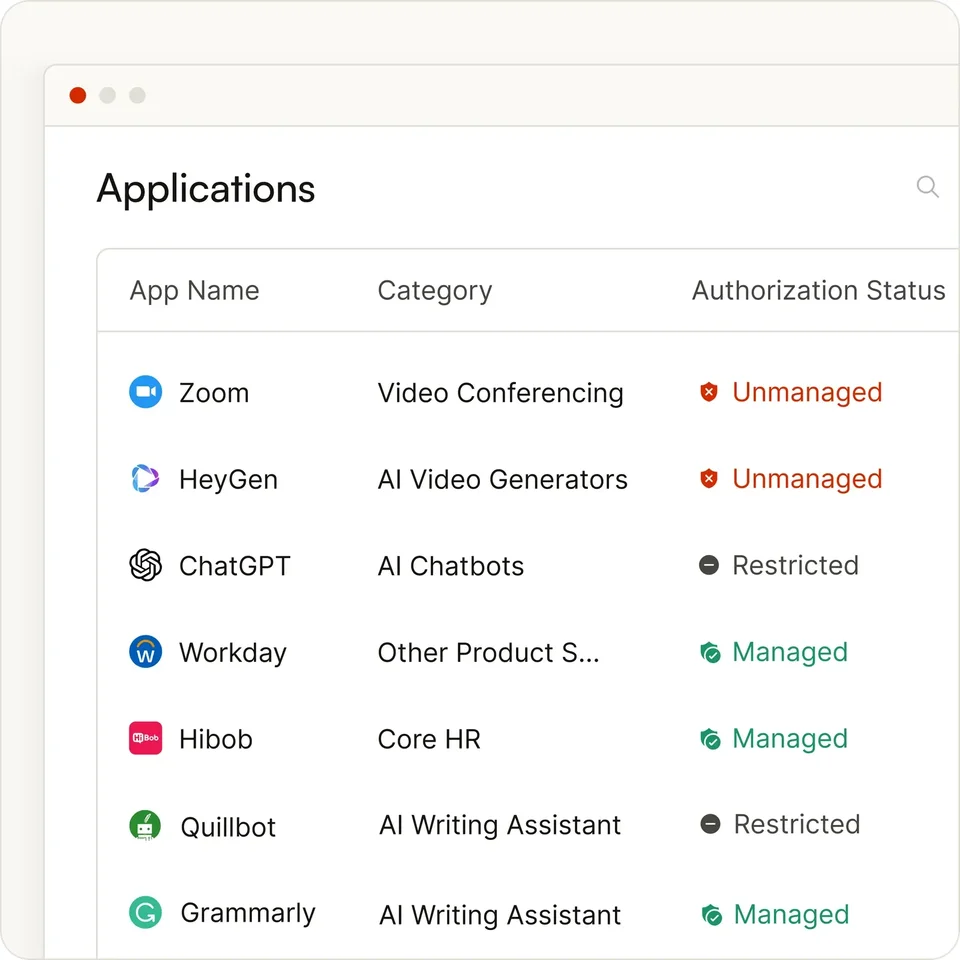Select the Quillbot app name

(x=228, y=827)
